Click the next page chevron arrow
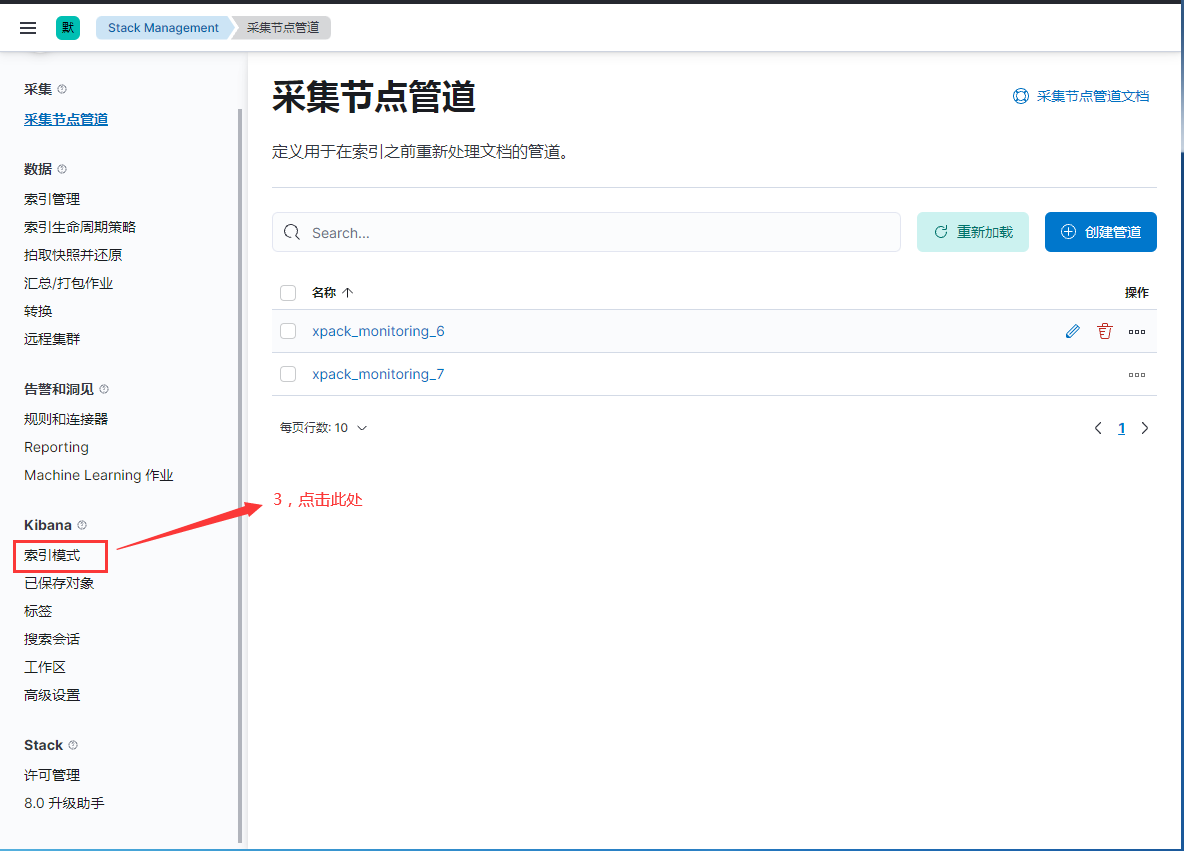This screenshot has height=851, width=1184. coord(1145,427)
